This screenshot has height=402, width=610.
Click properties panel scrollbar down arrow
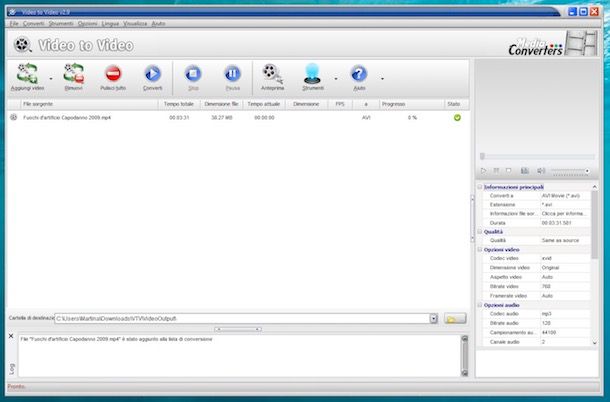pyautogui.click(x=594, y=343)
